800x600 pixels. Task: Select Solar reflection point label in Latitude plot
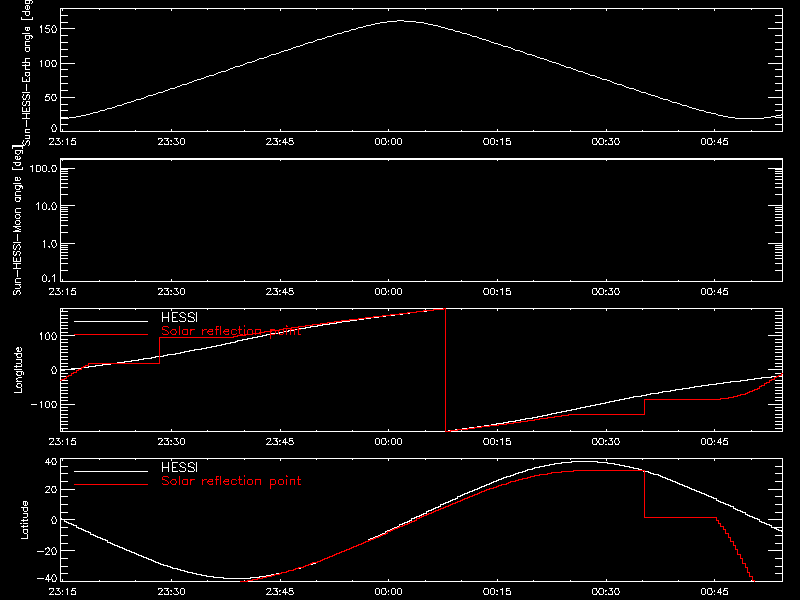[x=231, y=481]
